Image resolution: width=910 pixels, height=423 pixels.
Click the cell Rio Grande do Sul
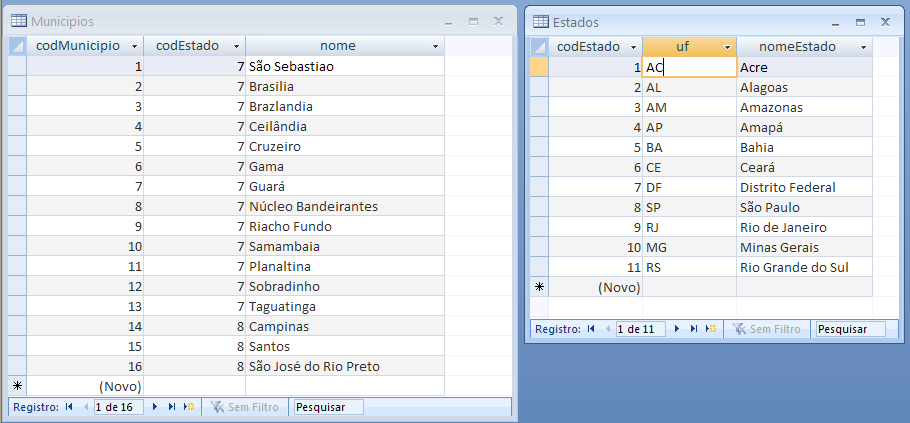click(x=804, y=267)
